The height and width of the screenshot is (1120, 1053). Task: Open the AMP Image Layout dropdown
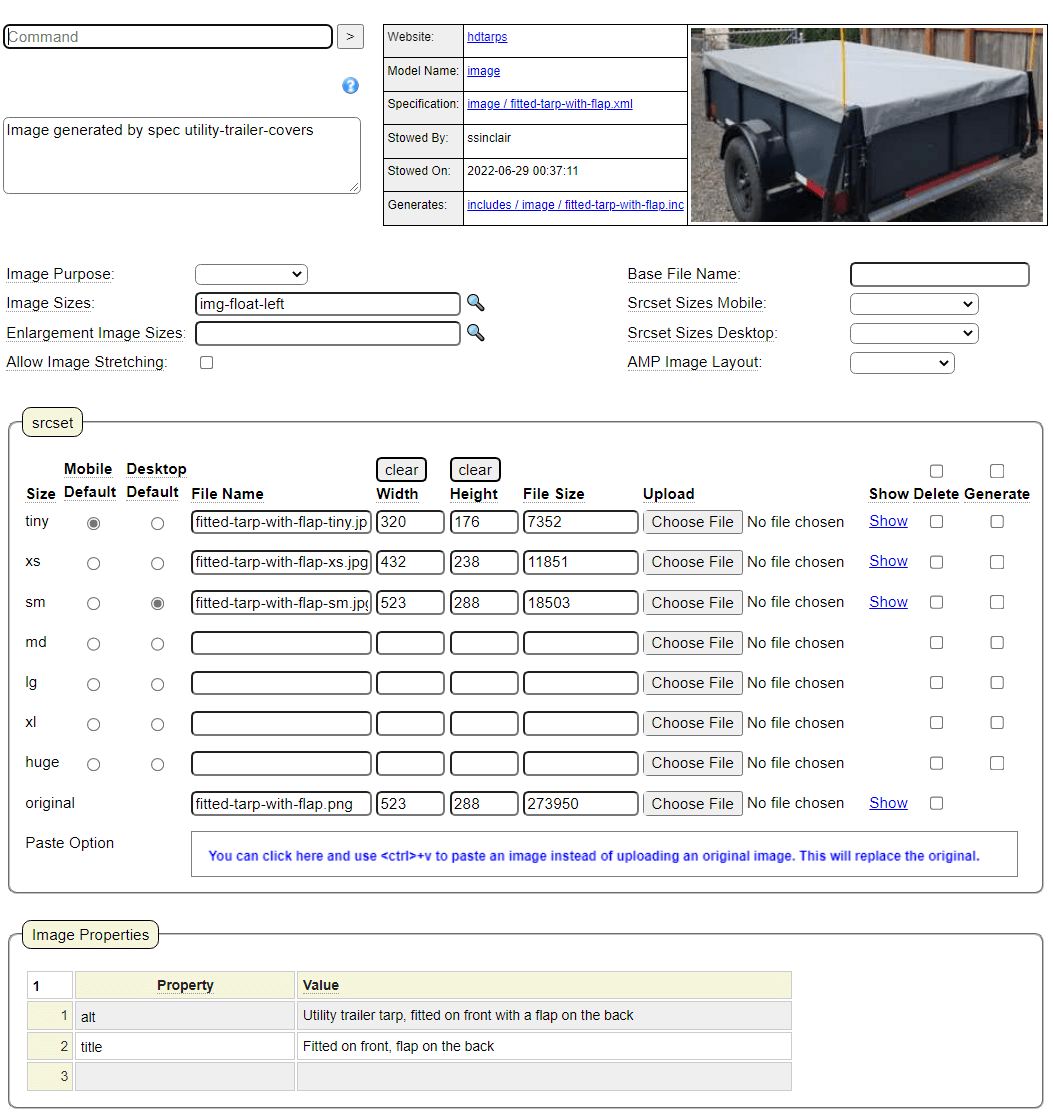901,363
